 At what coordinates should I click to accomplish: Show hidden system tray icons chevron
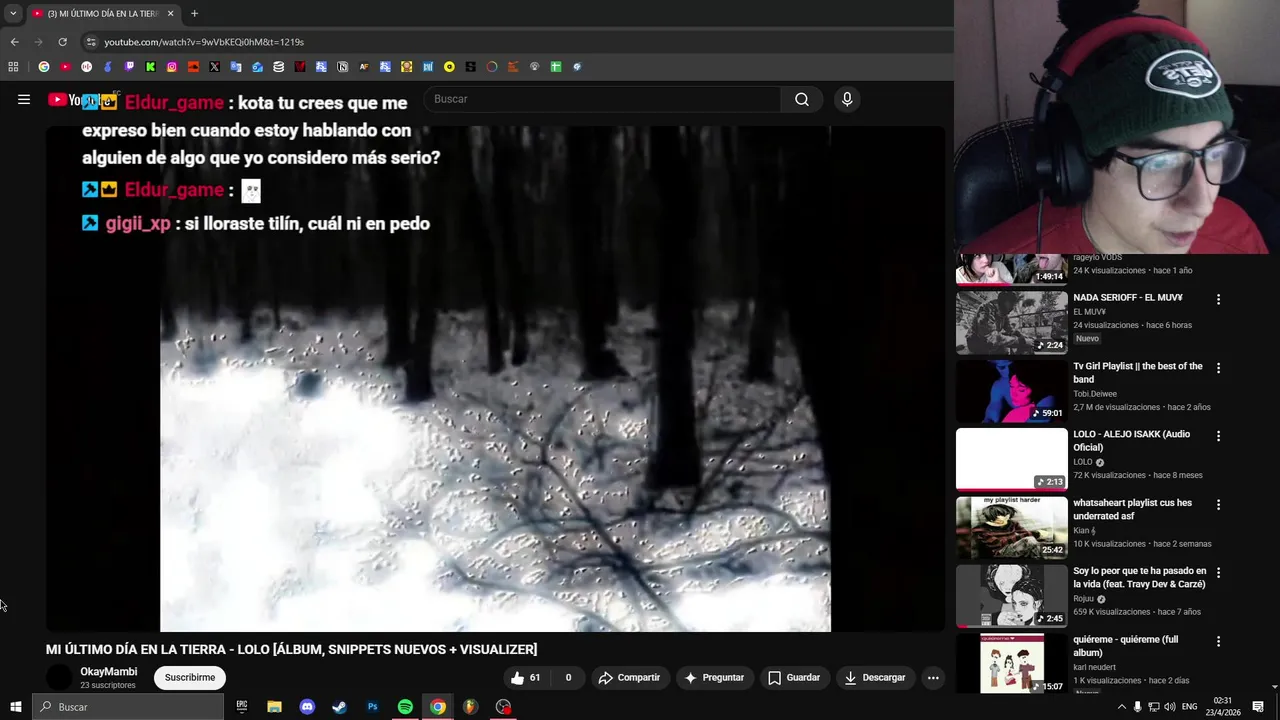tap(1121, 707)
